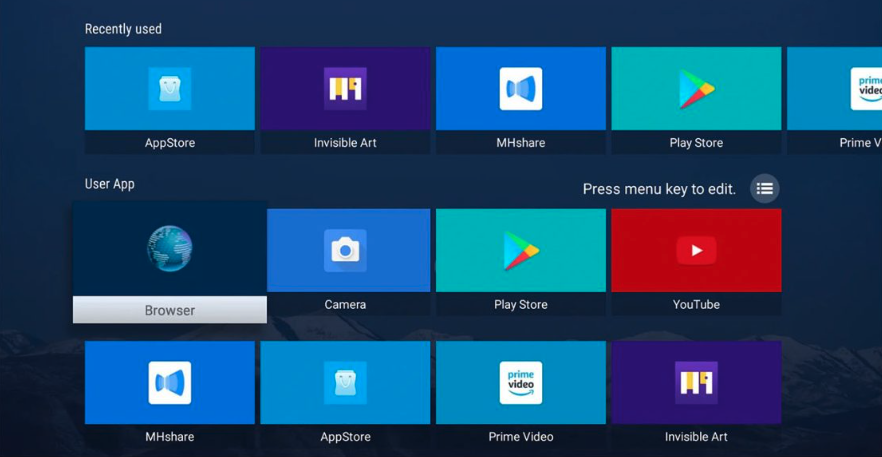Screen dimensions: 882x457
Task: Select the Browser label under the globe
Action: click(x=170, y=310)
